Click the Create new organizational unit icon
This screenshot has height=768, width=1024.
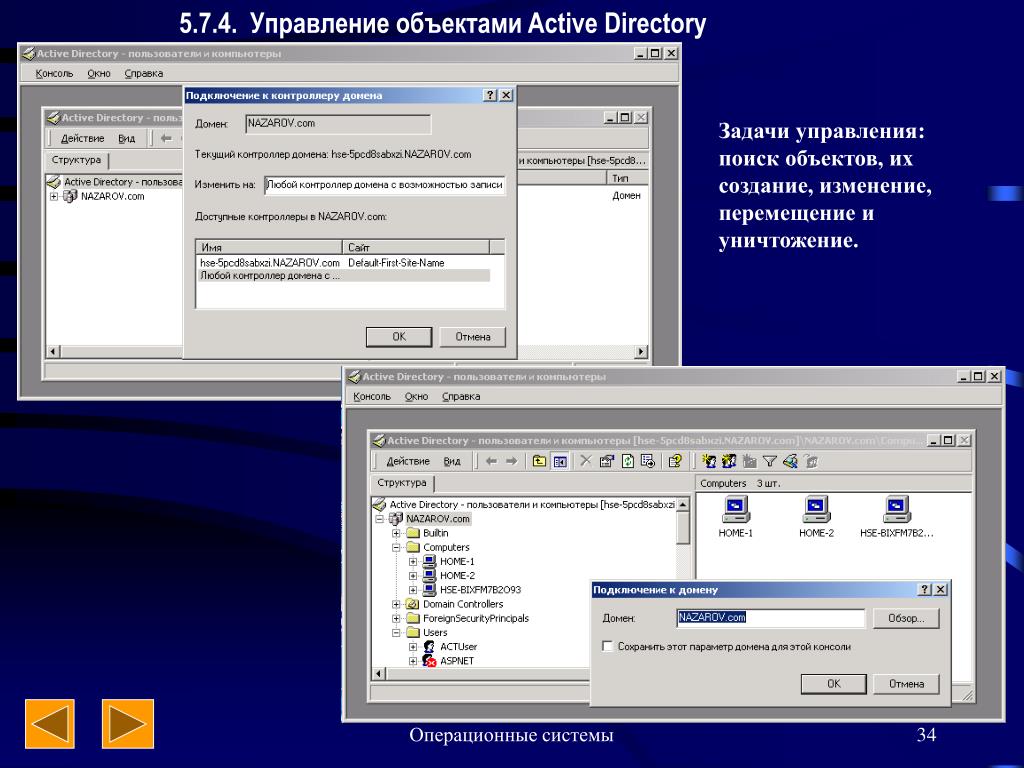coord(749,461)
